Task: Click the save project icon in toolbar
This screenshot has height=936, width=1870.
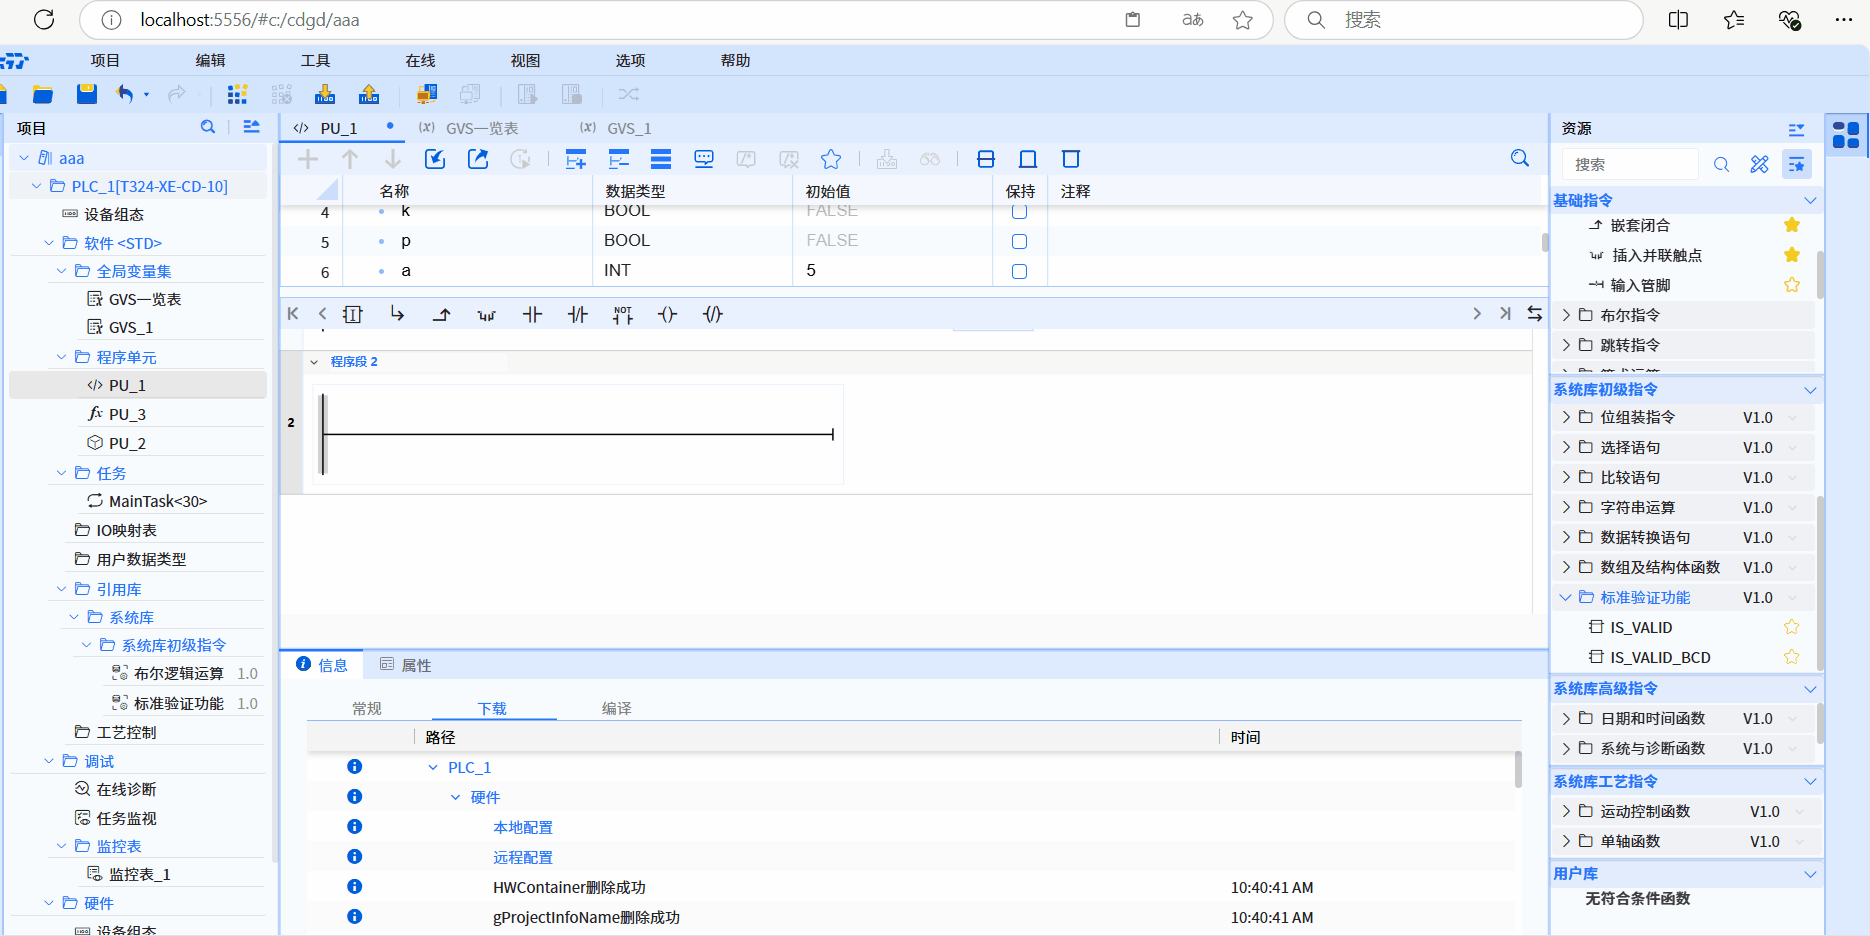Action: [x=87, y=94]
